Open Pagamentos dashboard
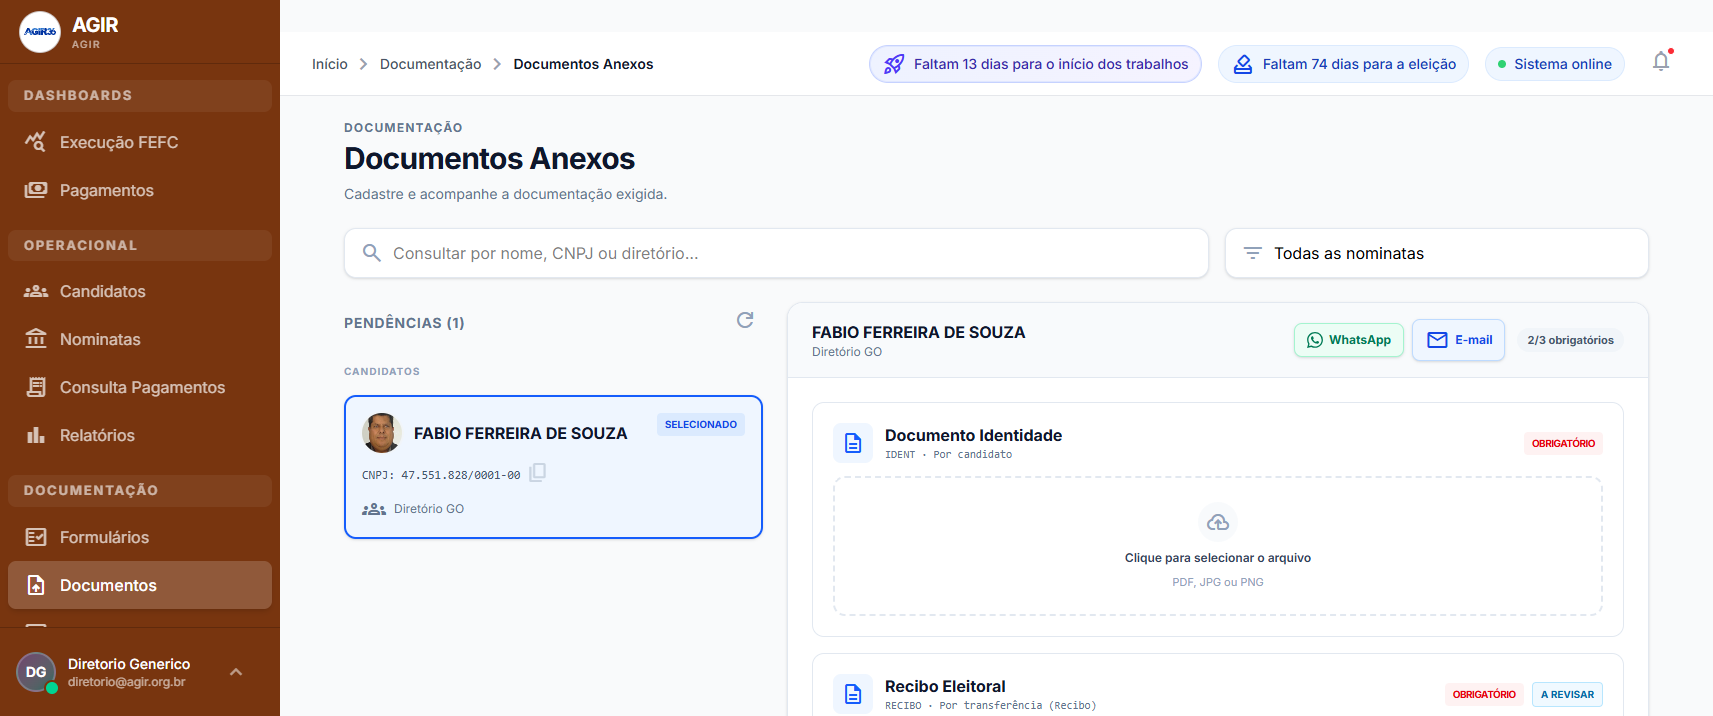 [x=140, y=190]
